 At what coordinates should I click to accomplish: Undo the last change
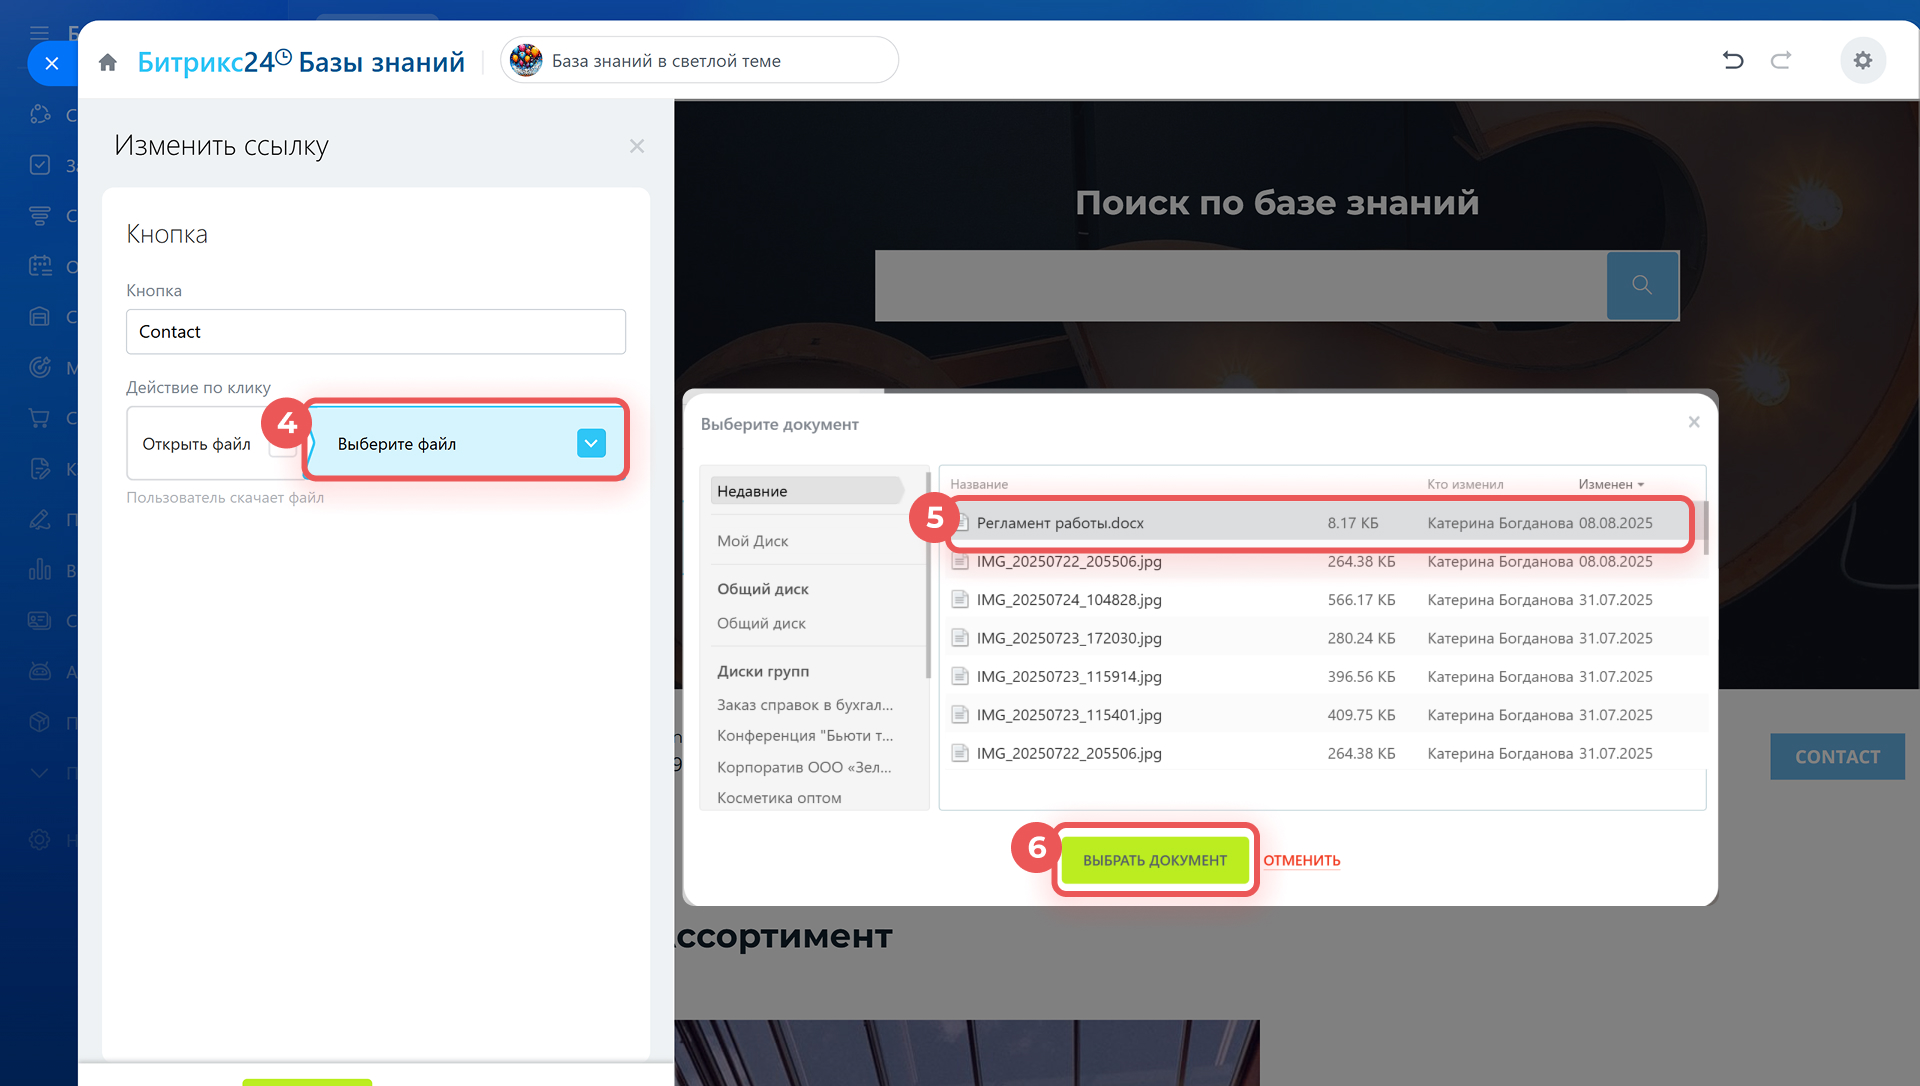tap(1733, 61)
